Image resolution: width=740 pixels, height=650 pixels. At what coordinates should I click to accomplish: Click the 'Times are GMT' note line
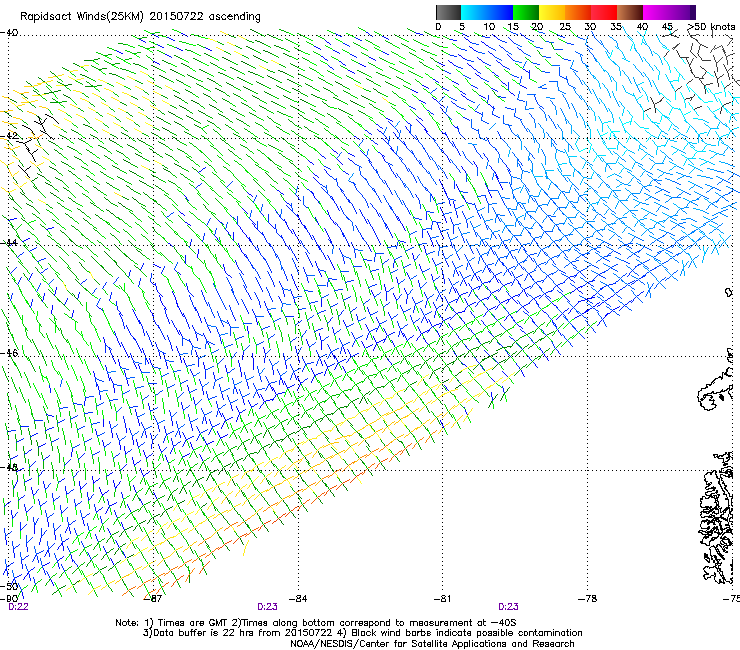(316, 623)
